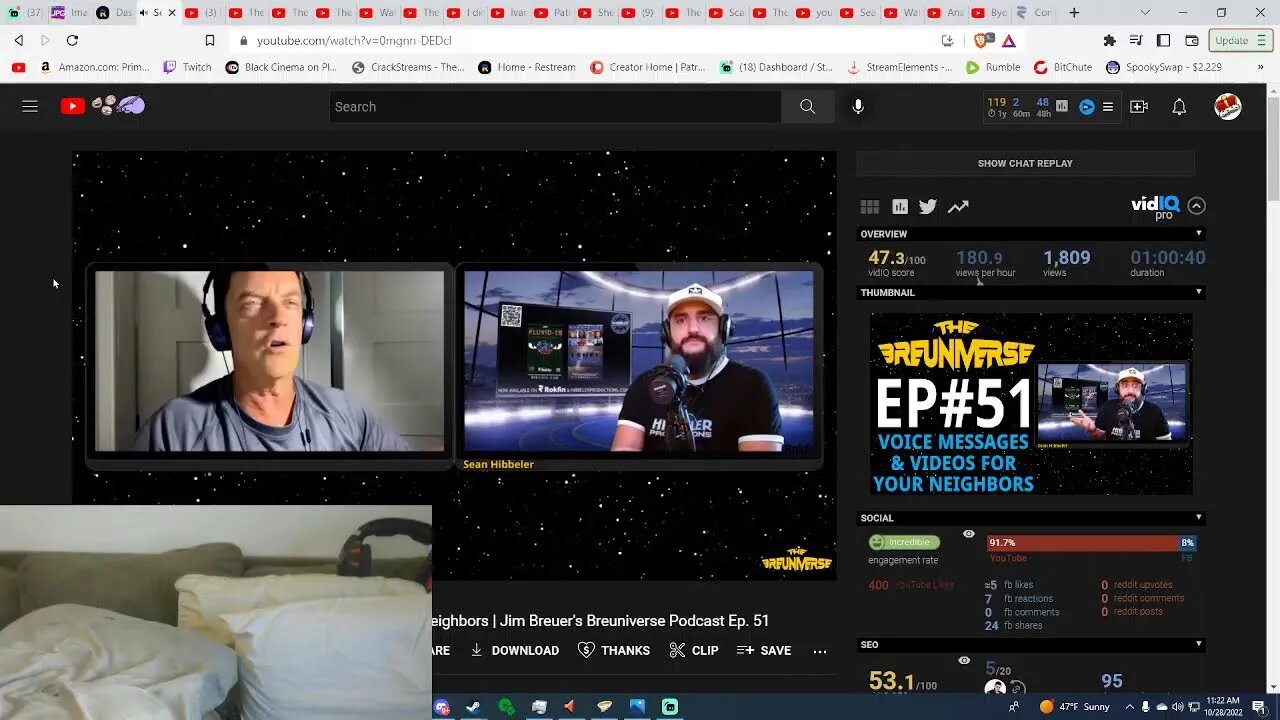
Task: Open the Home - Restream bookmark
Action: click(527, 67)
